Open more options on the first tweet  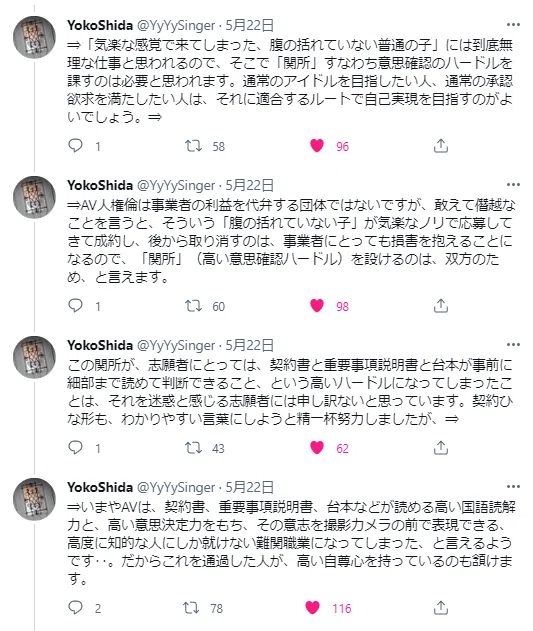(513, 25)
